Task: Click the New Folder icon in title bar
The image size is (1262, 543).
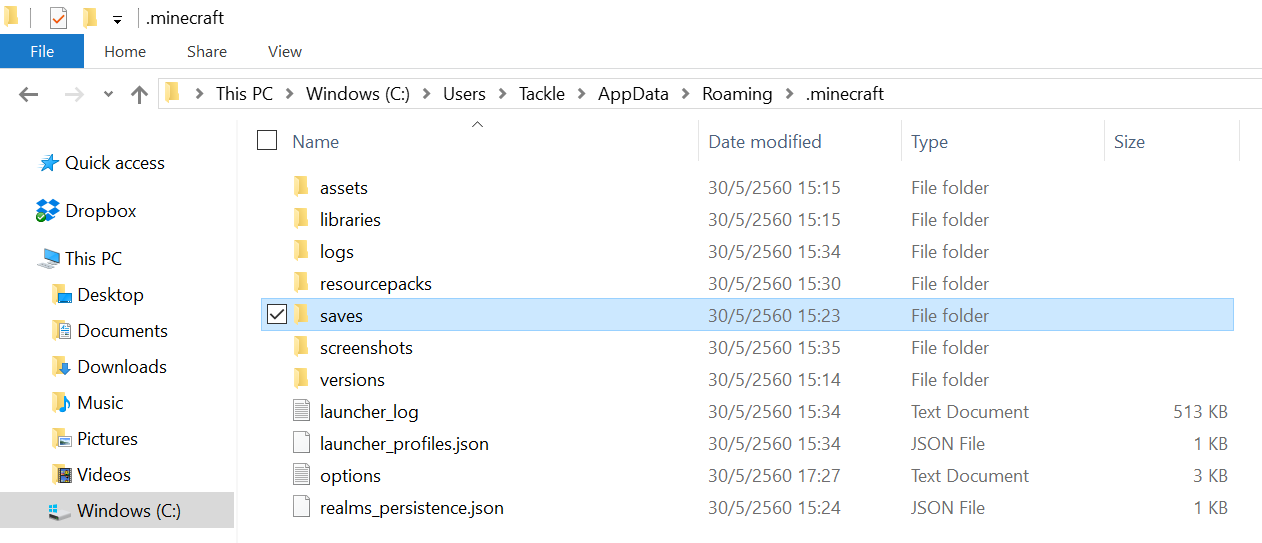Action: 90,18
